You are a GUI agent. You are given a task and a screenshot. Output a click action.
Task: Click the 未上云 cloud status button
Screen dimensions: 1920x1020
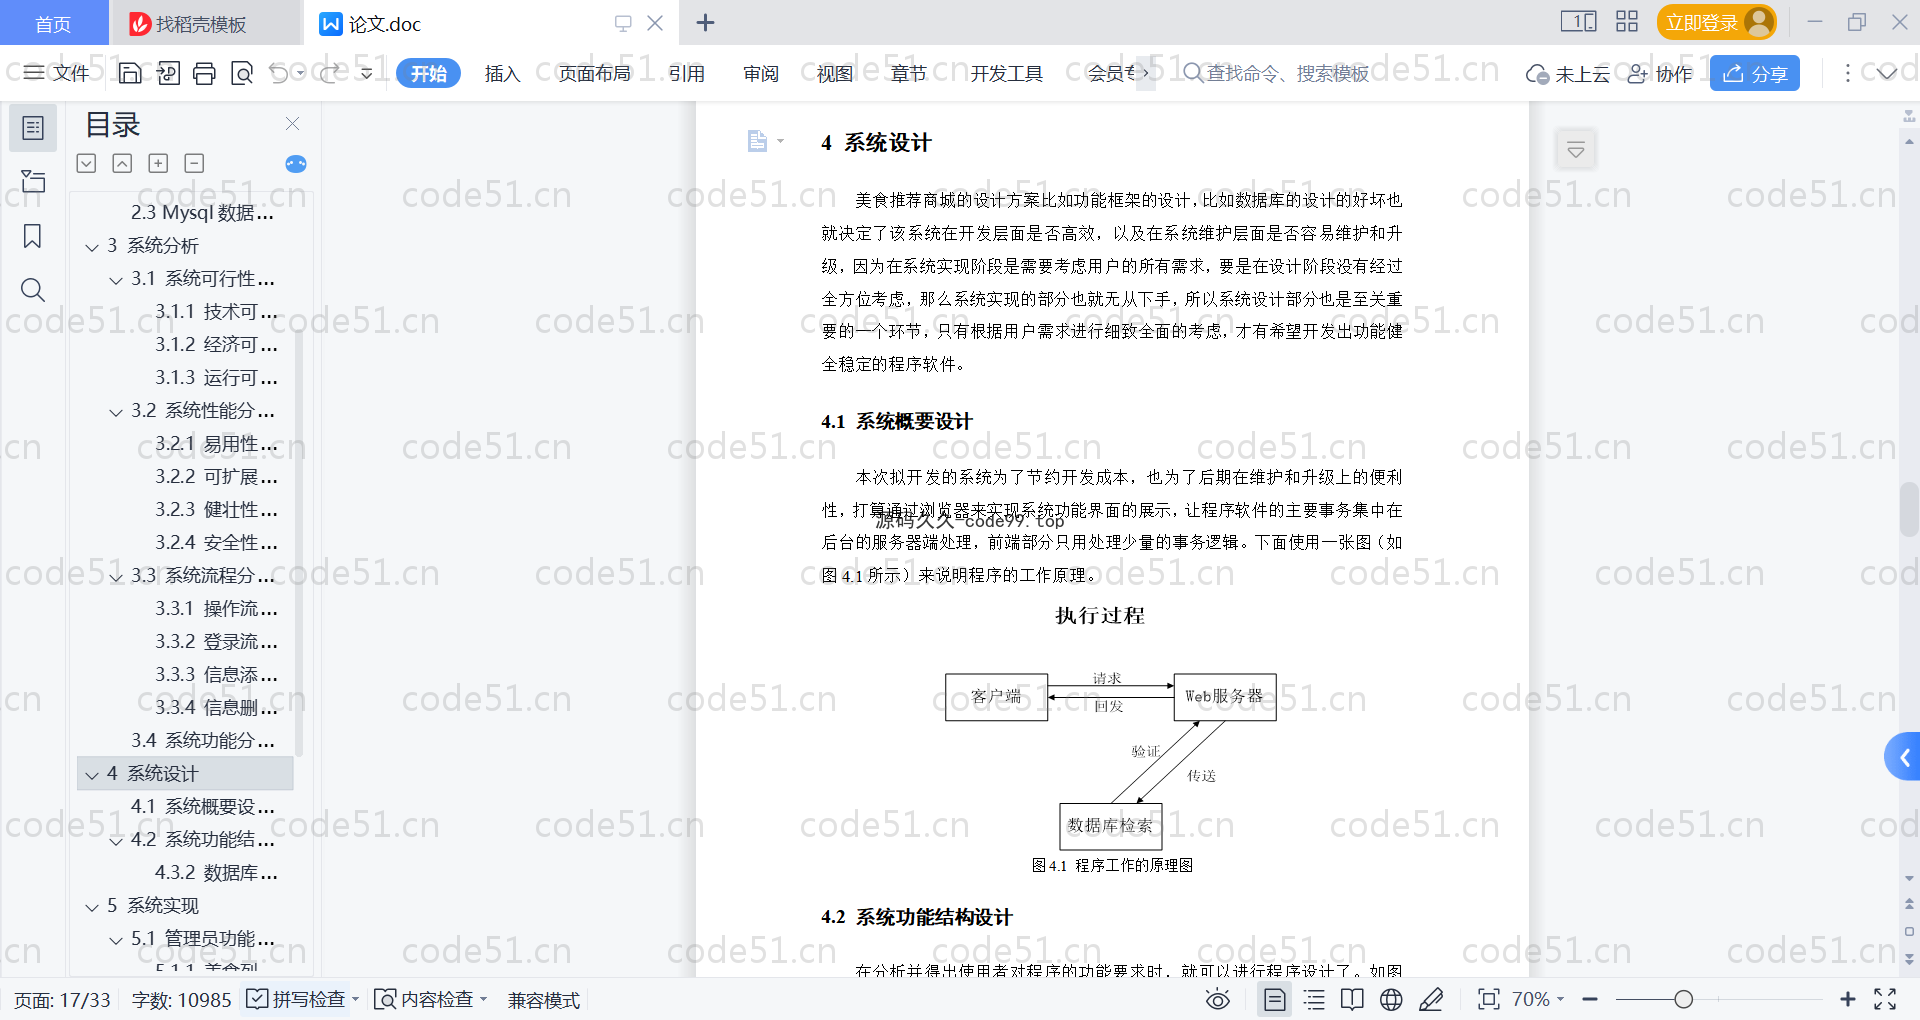1567,73
